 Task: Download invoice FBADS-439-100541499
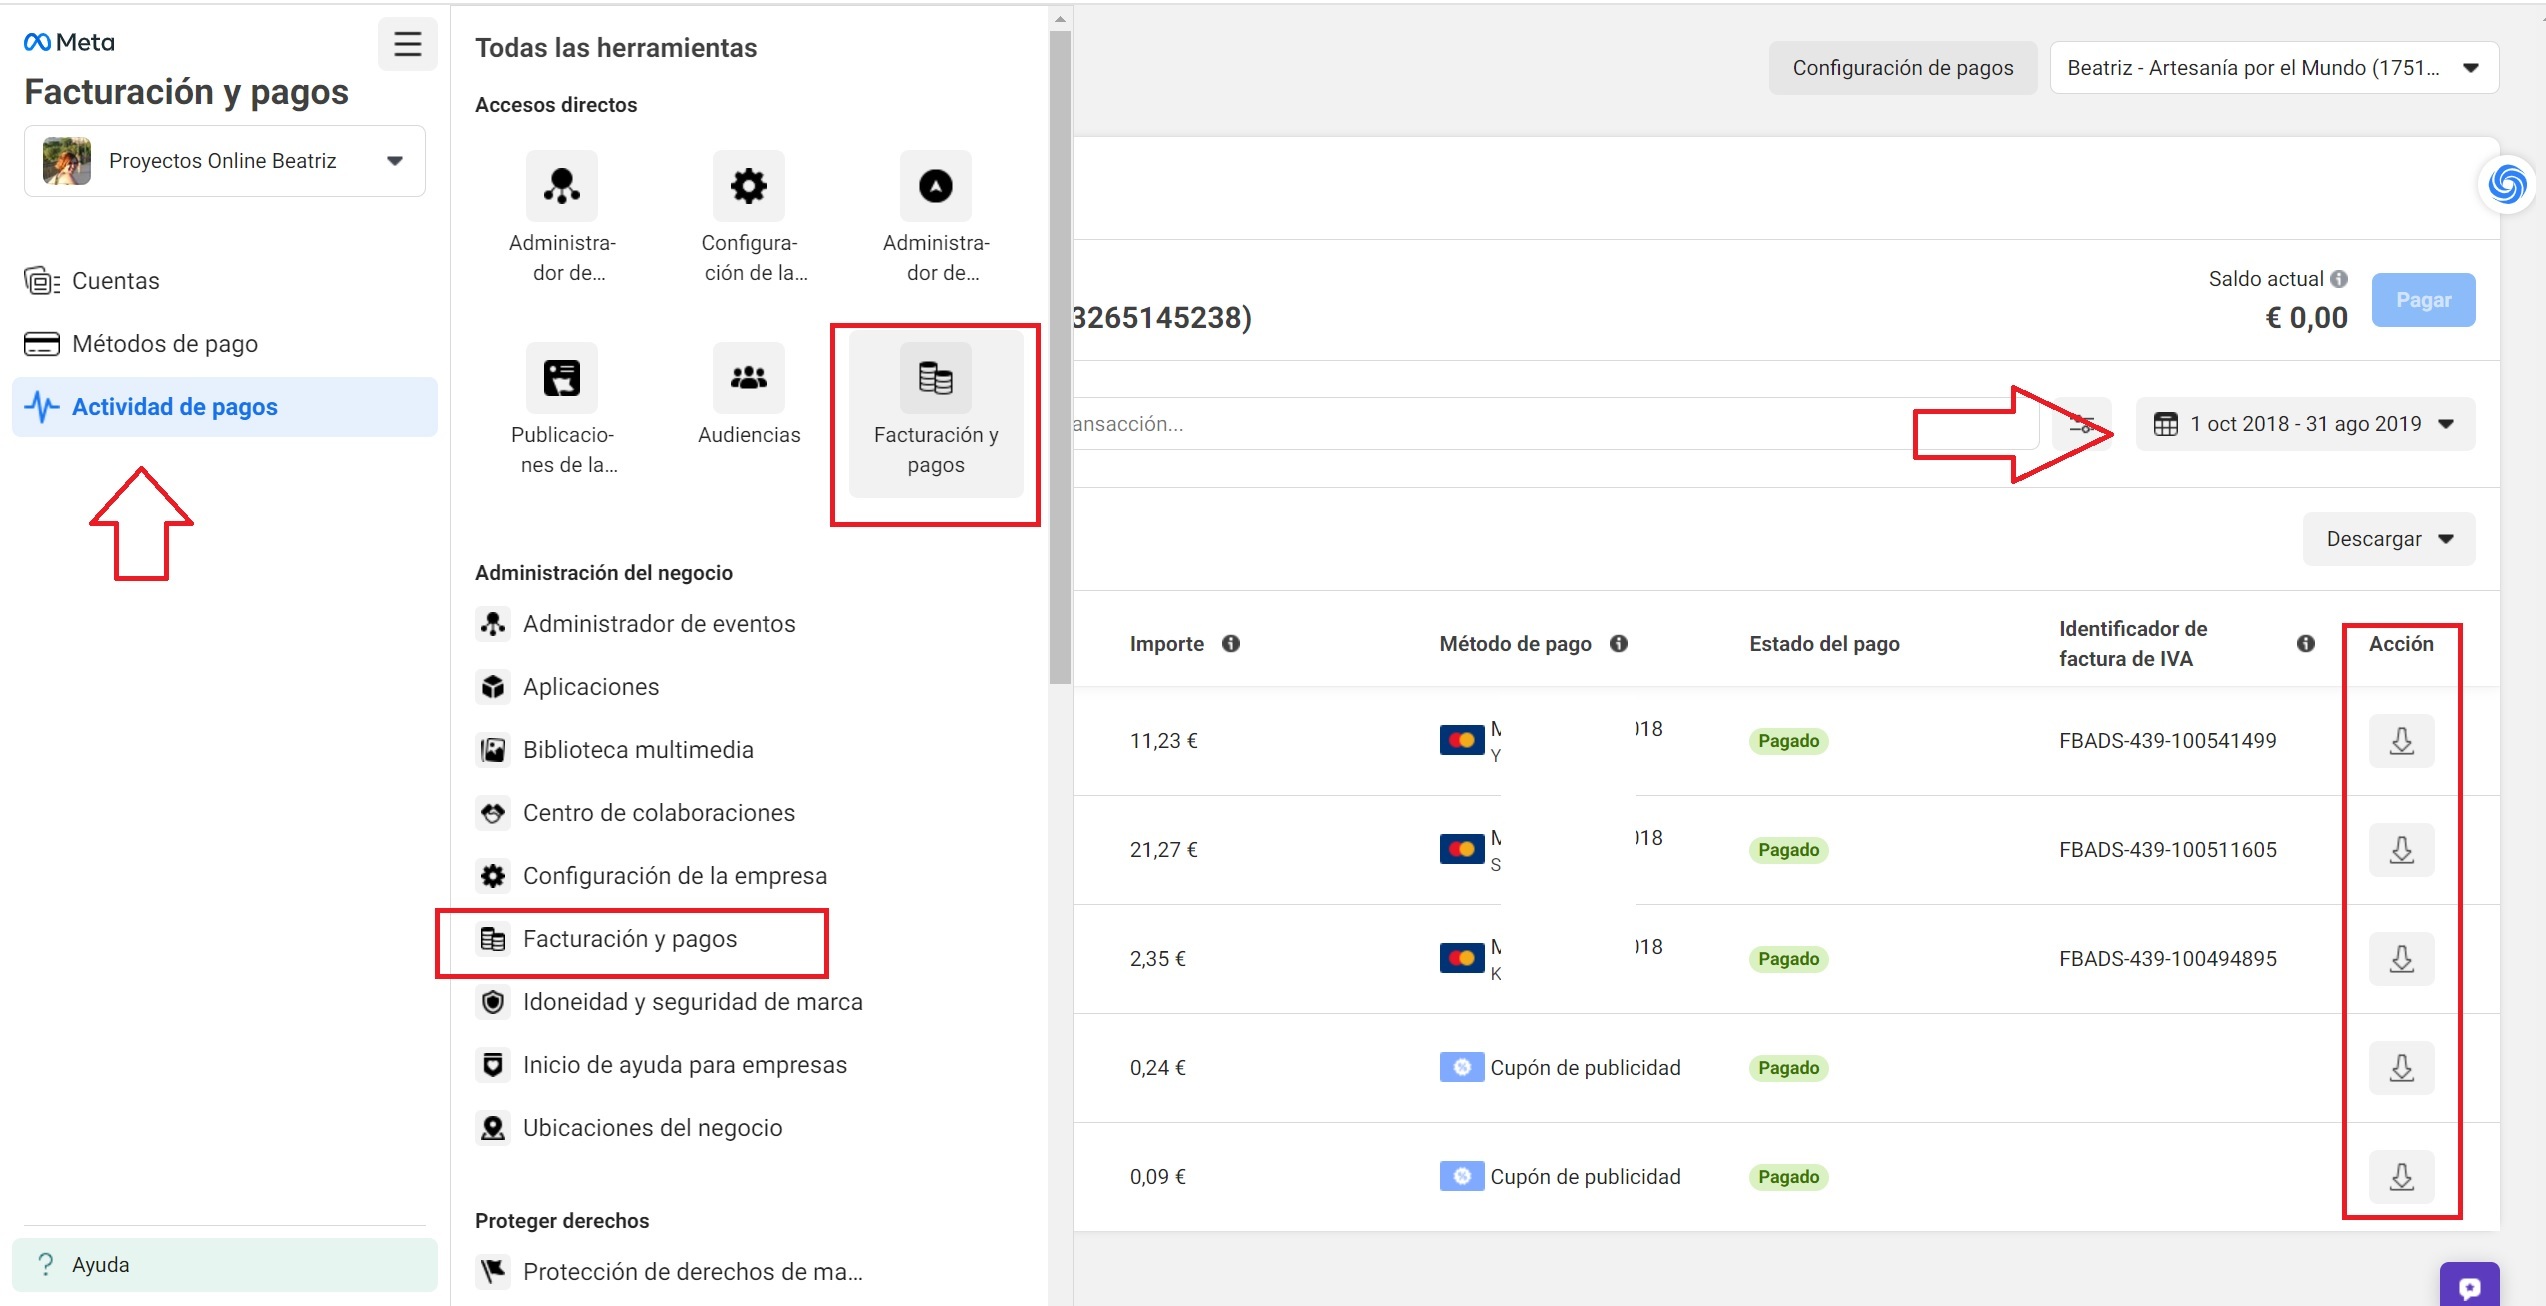[2400, 741]
